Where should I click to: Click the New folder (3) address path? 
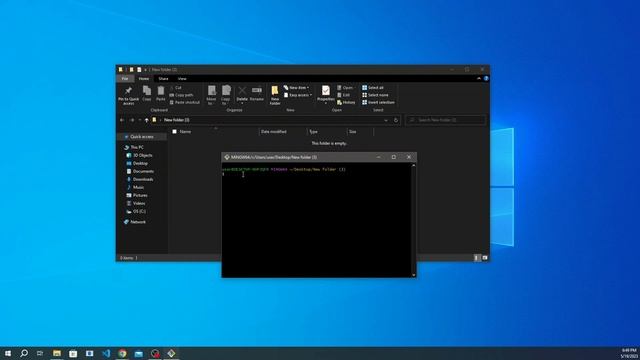pyautogui.click(x=177, y=120)
